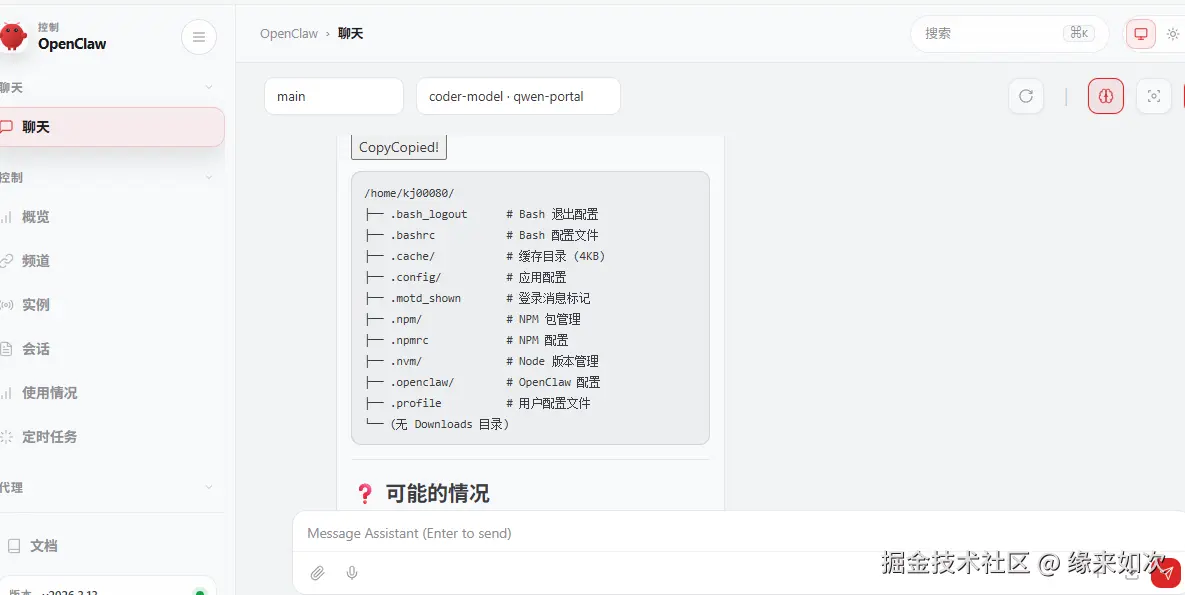1185x595 pixels.
Task: Open the main session dropdown
Action: [333, 96]
